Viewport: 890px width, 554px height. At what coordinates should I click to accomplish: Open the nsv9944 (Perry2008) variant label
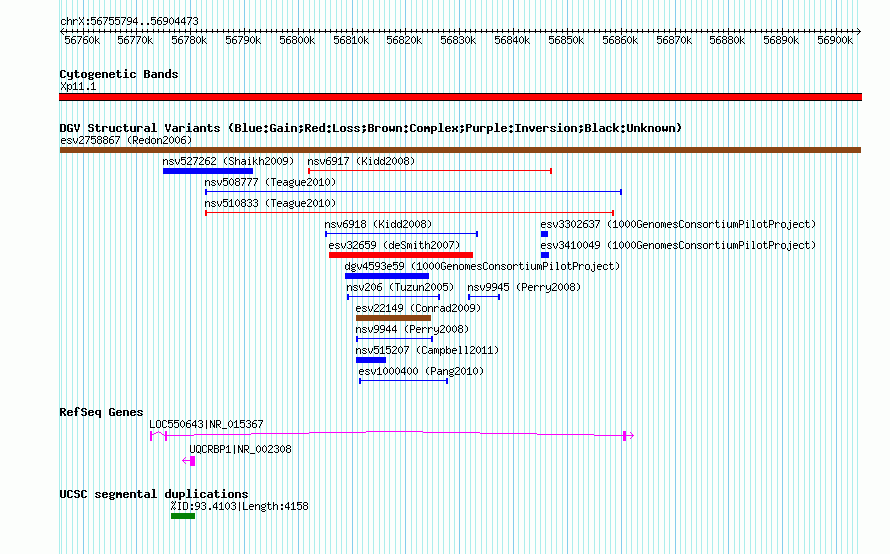(x=412, y=329)
